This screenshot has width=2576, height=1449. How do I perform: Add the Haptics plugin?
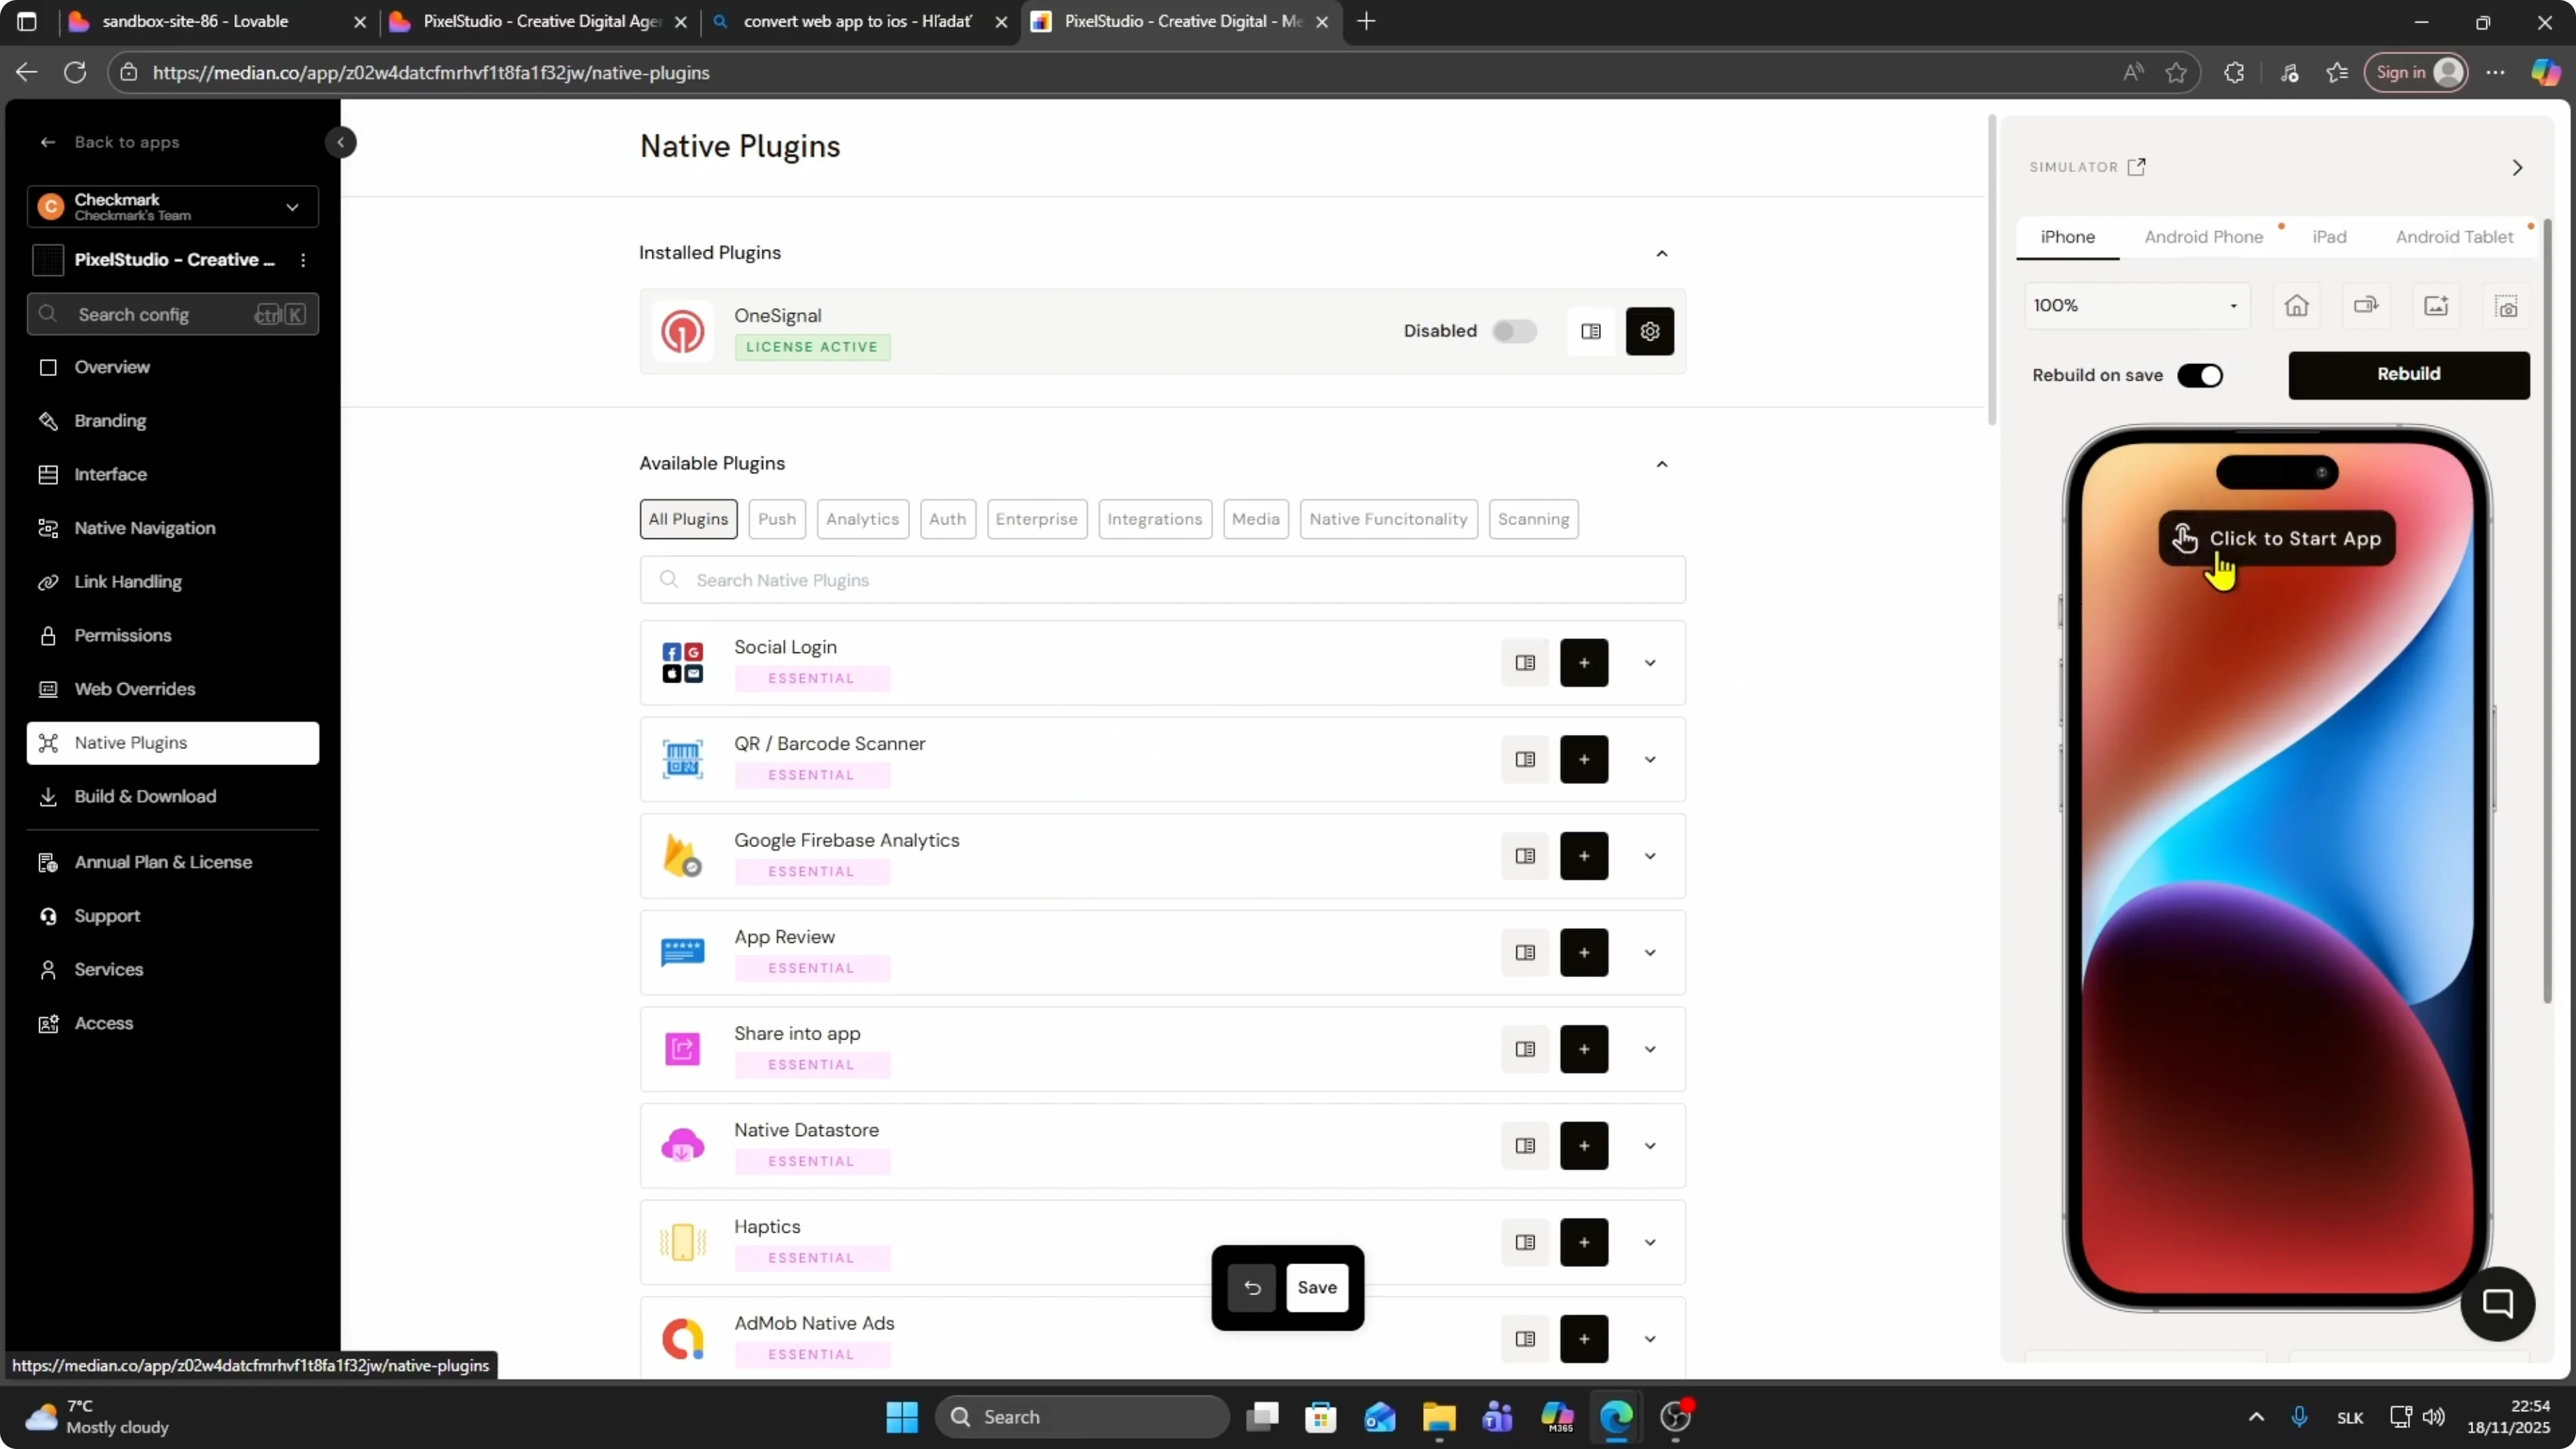(1584, 1242)
